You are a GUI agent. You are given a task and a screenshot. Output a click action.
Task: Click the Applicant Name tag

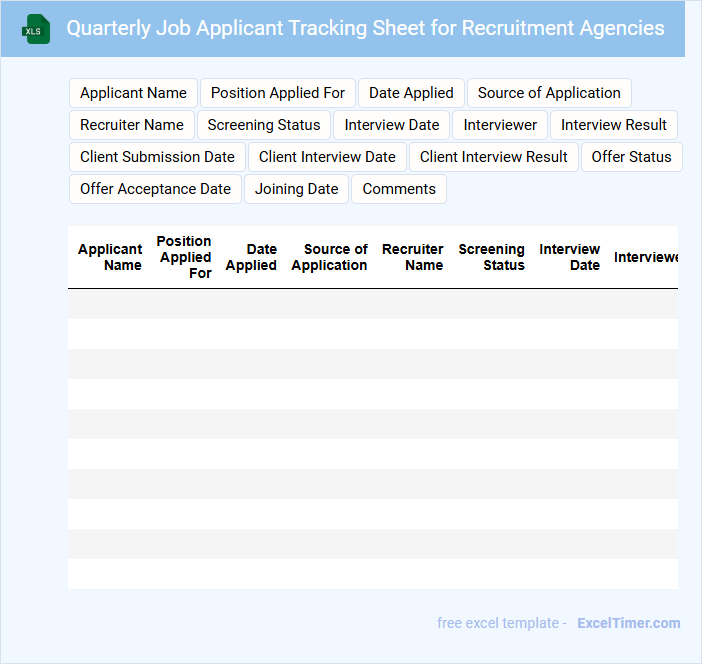pyautogui.click(x=133, y=93)
